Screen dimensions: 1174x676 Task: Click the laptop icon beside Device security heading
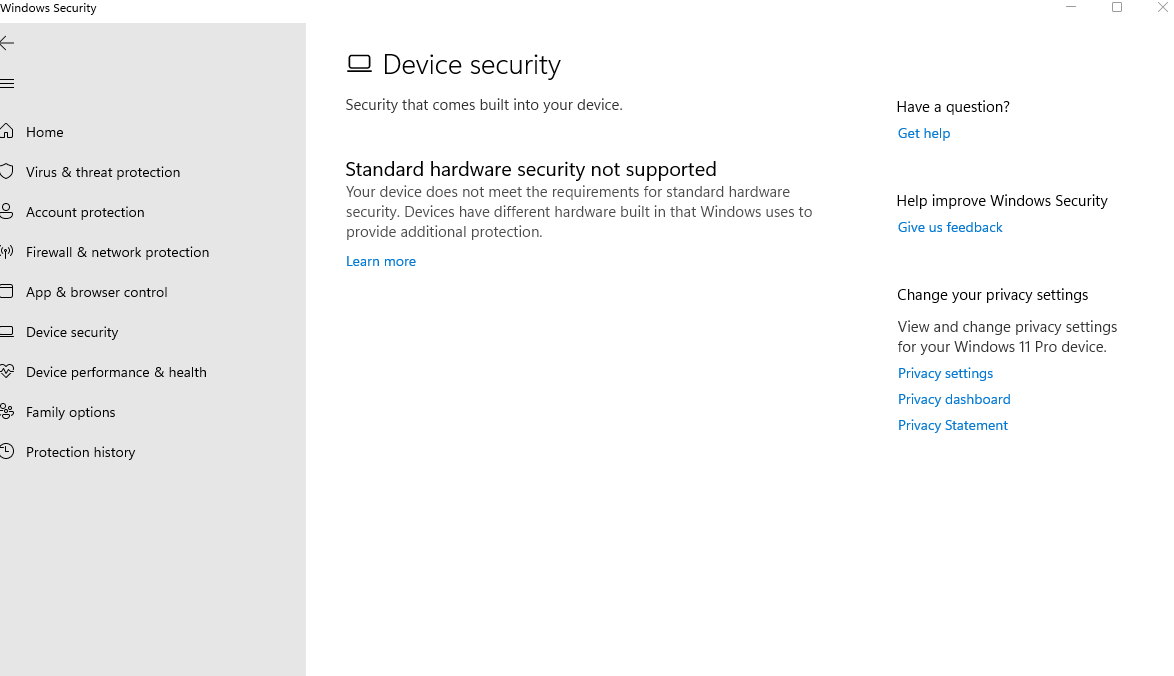(x=359, y=64)
